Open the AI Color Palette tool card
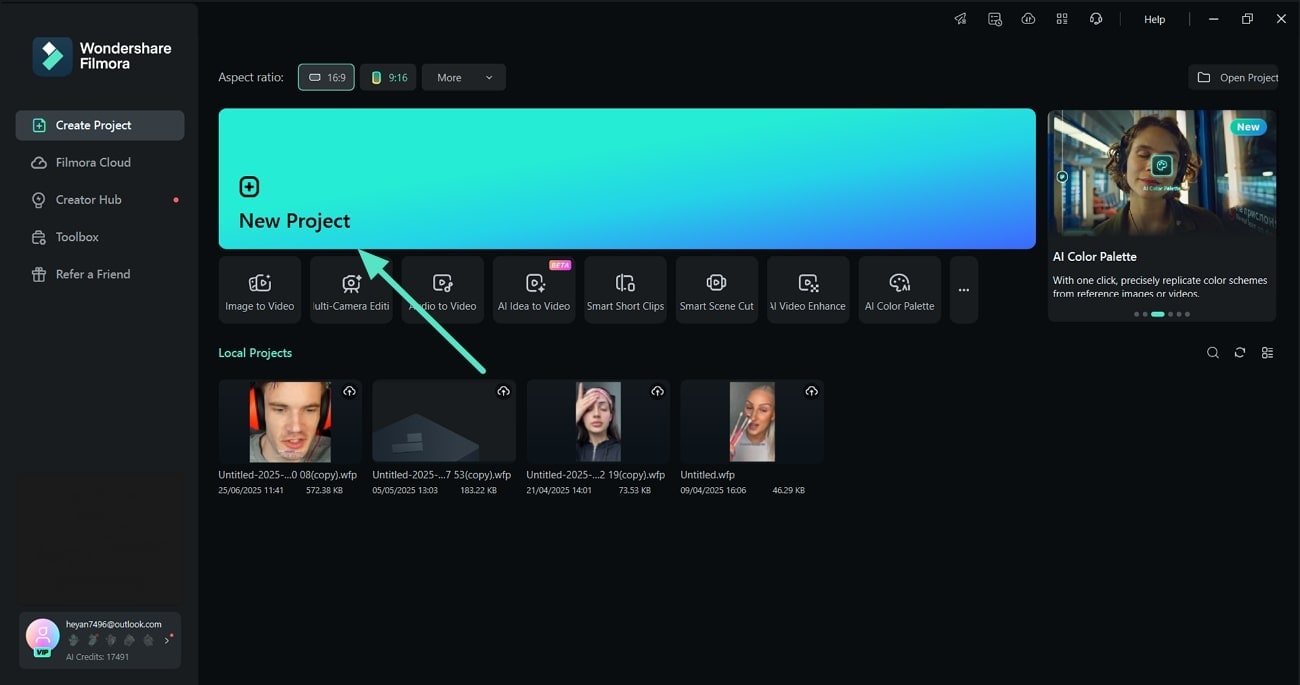 pos(900,290)
